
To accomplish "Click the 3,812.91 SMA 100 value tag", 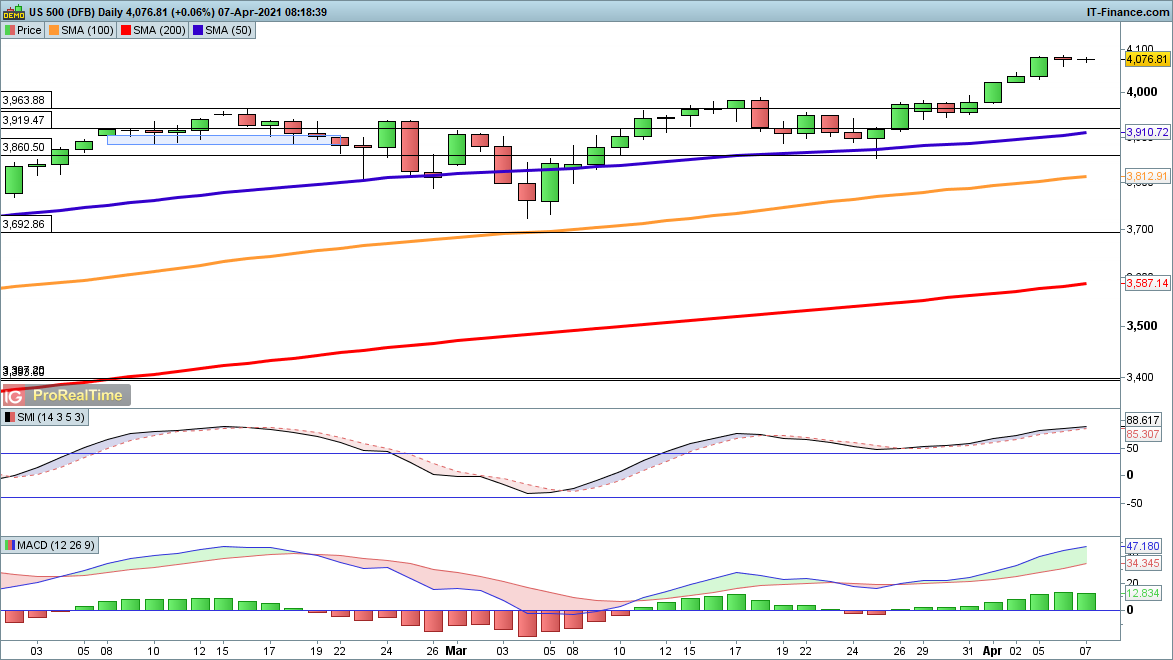I will tap(1147, 176).
